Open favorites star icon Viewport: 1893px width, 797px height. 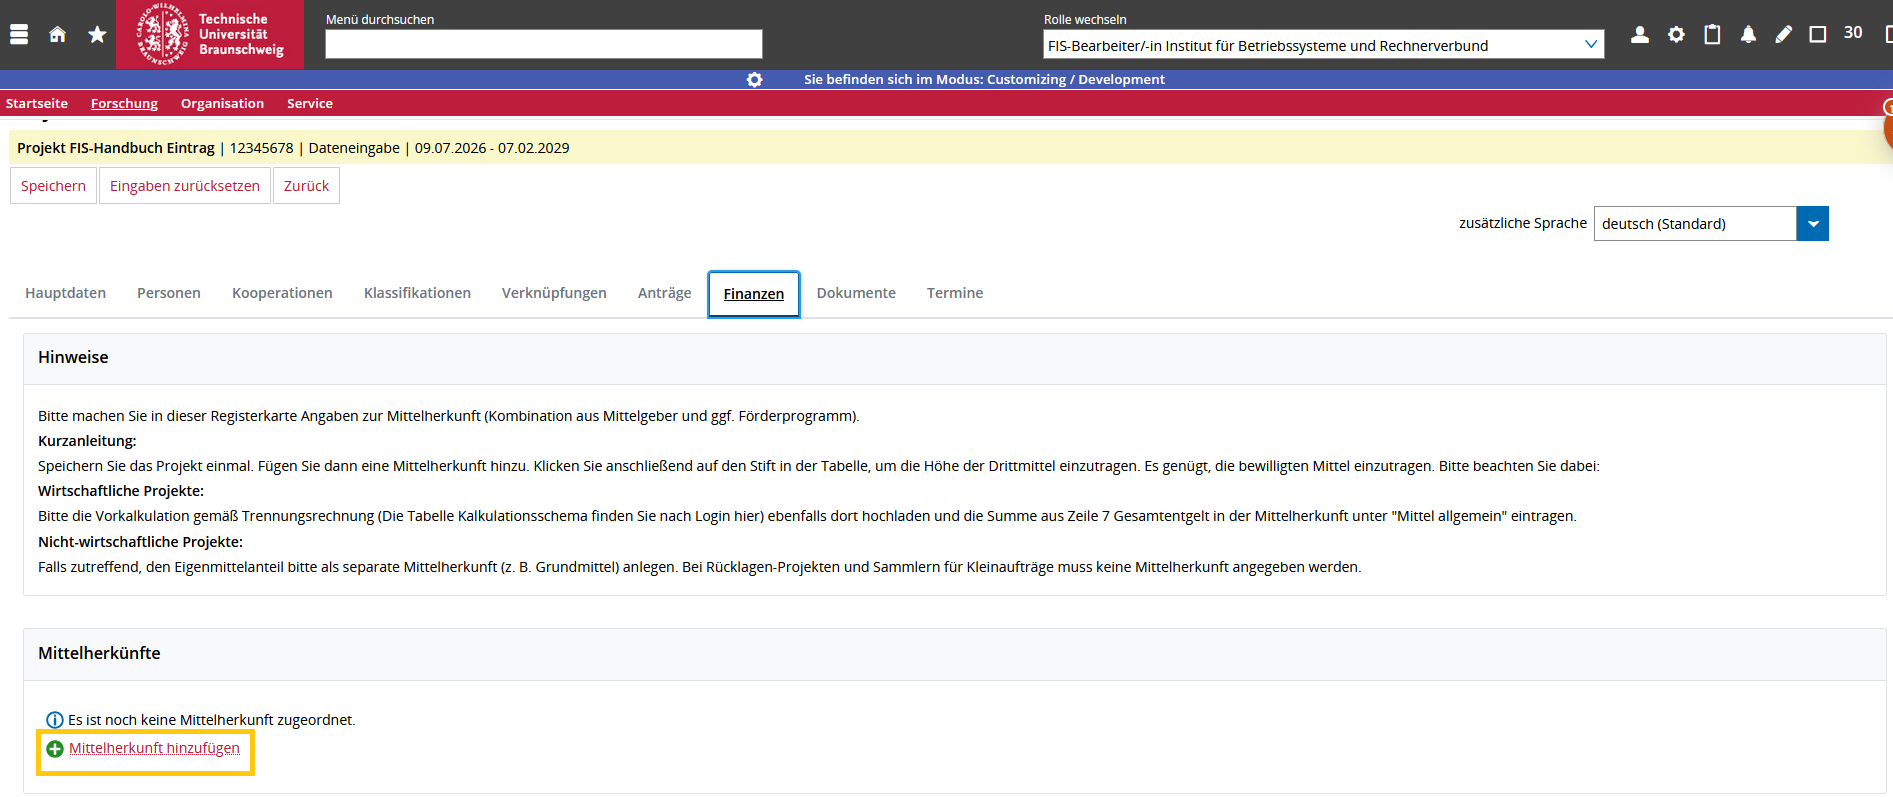97,35
